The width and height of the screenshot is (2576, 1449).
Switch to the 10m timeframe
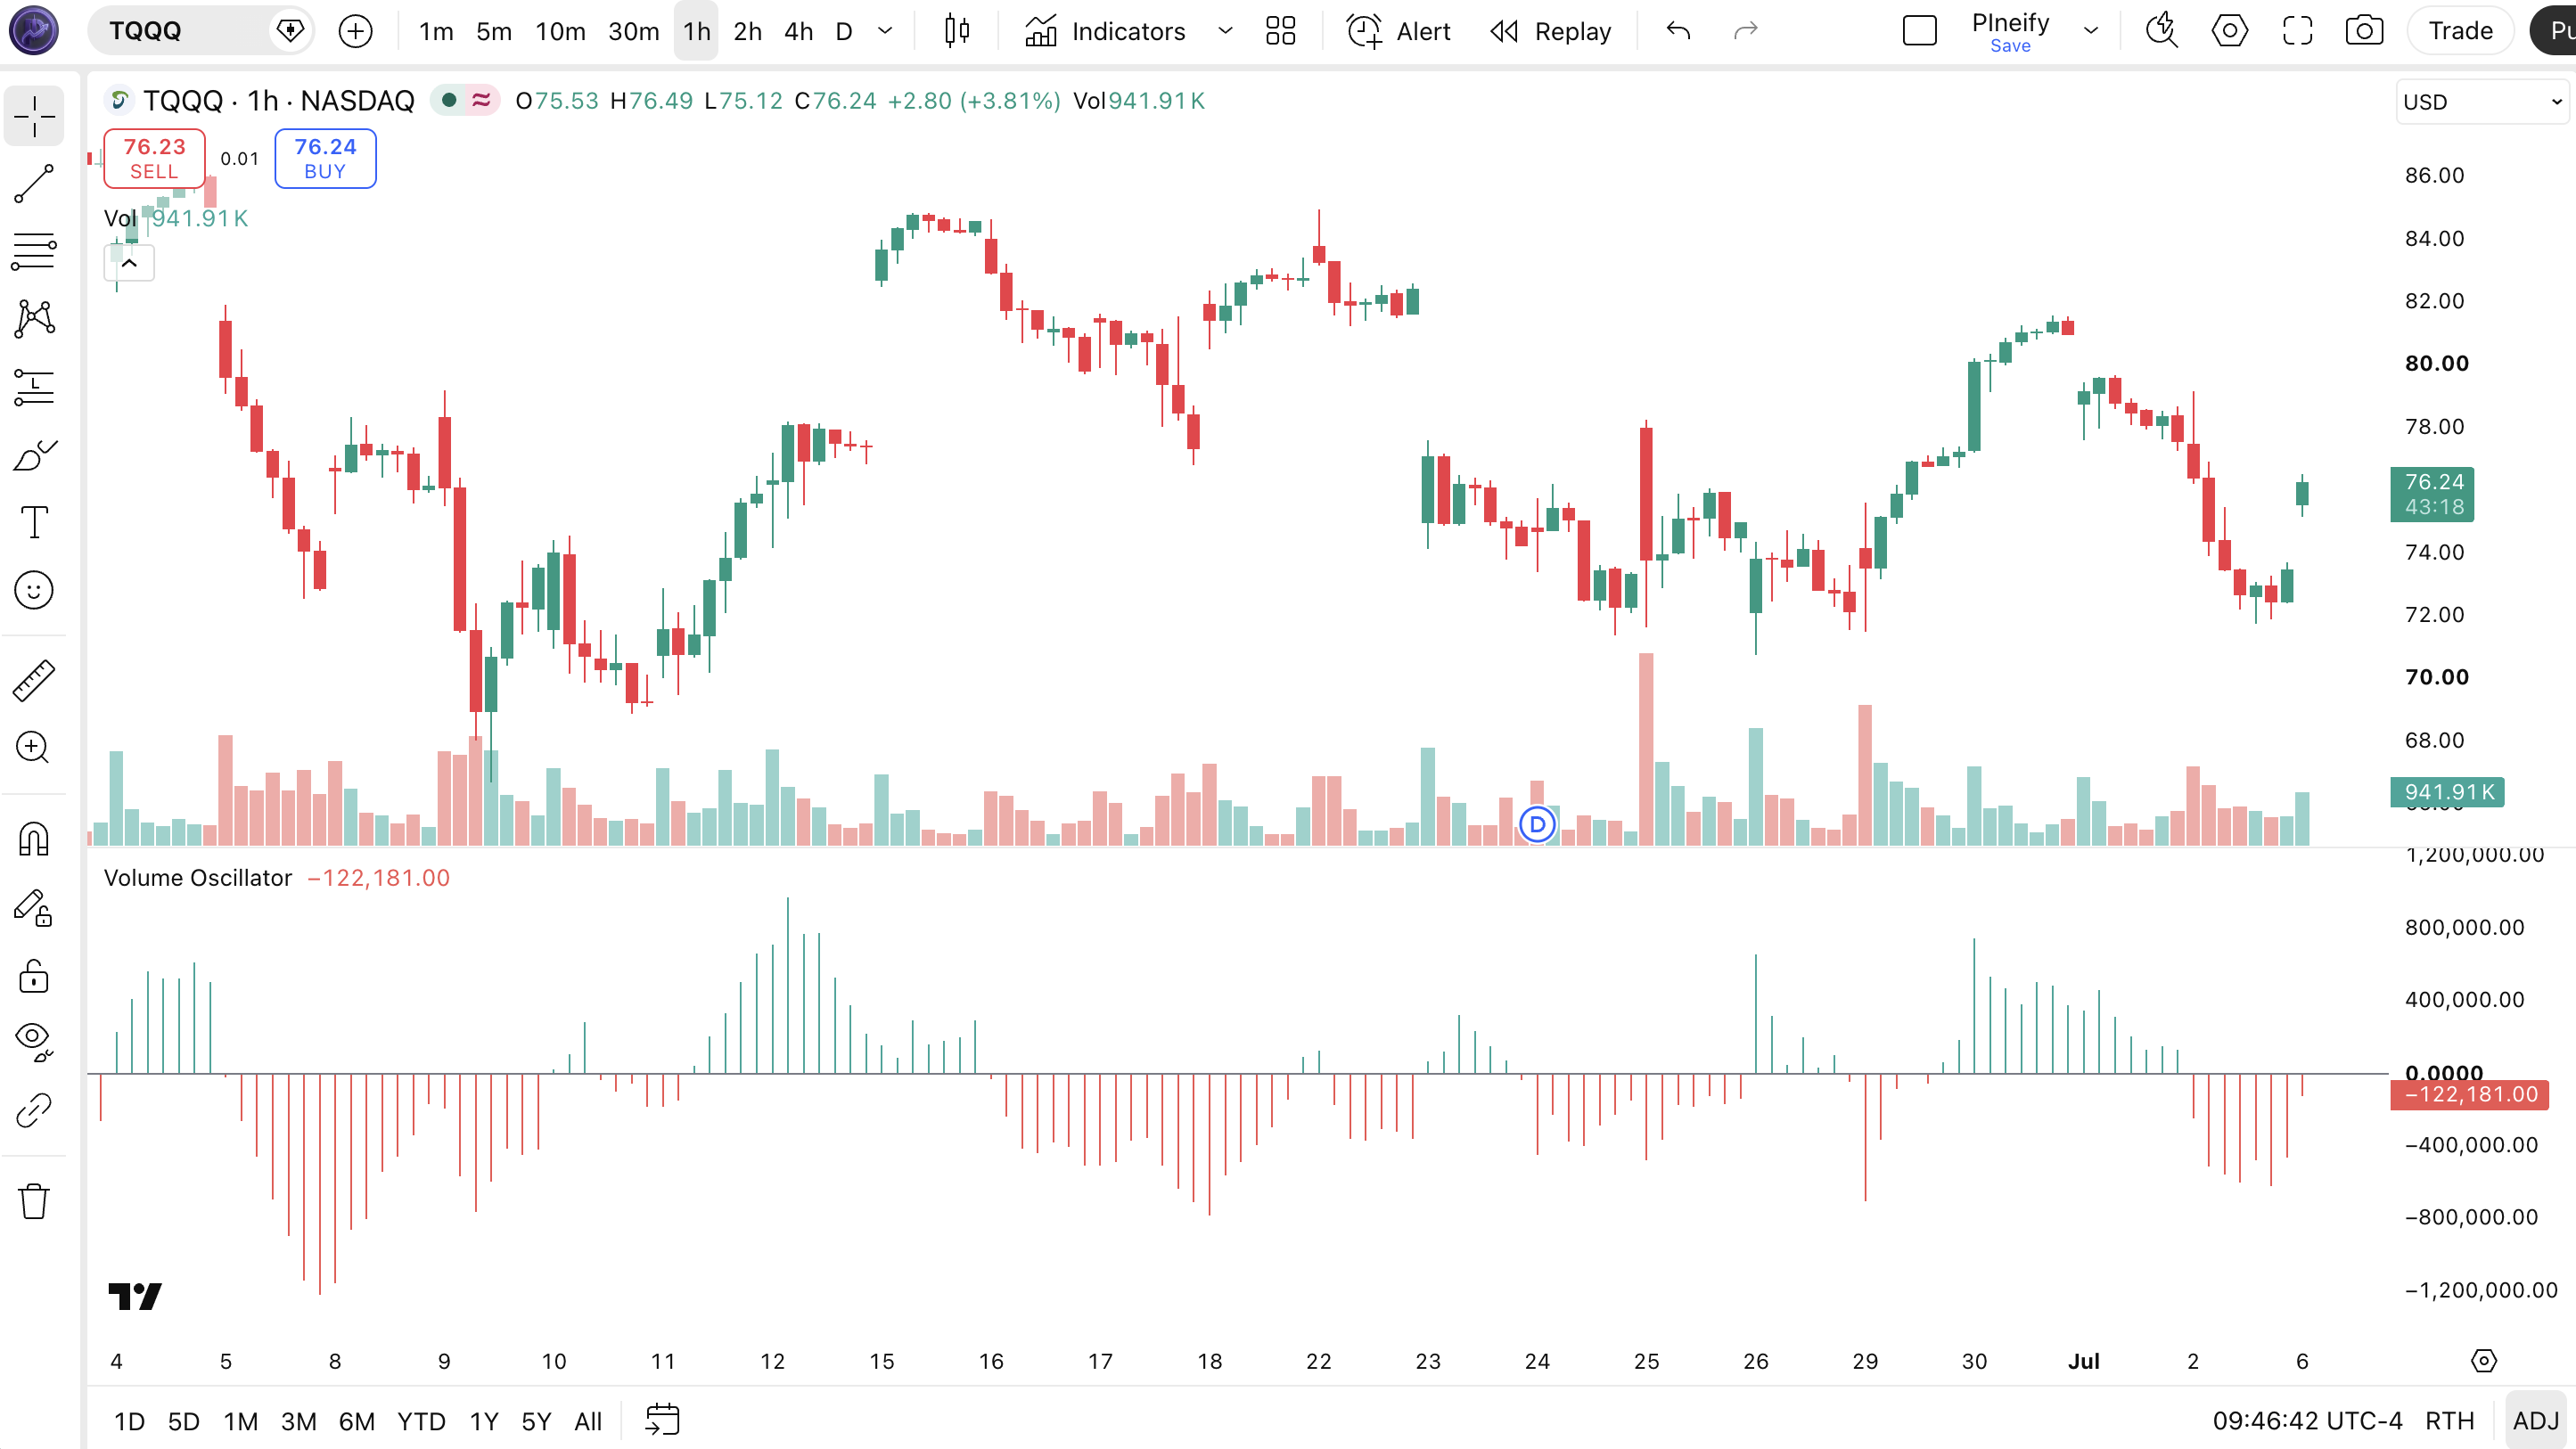(560, 31)
